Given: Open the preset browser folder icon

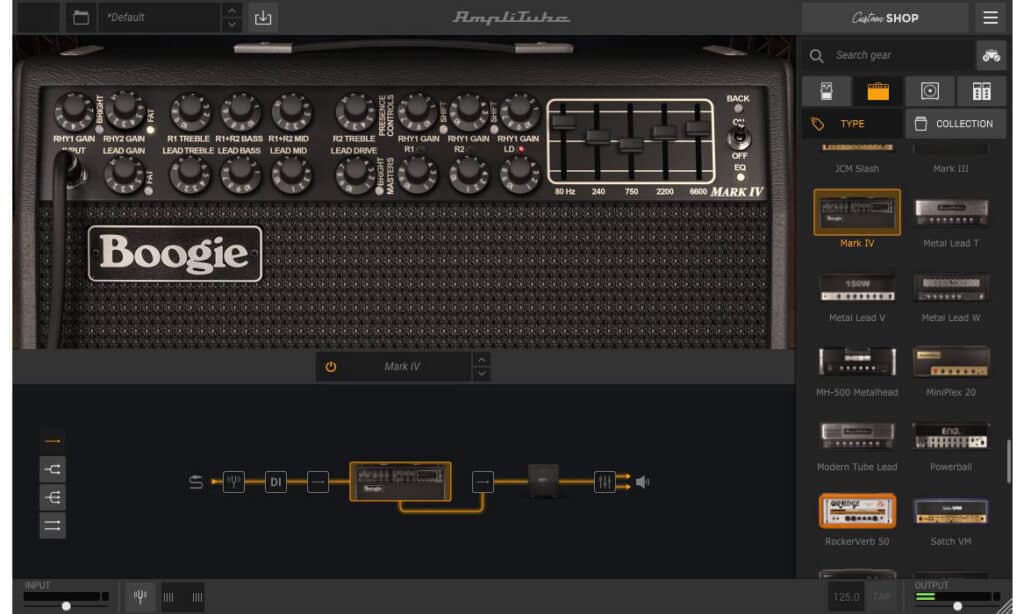Looking at the screenshot, I should (x=81, y=18).
